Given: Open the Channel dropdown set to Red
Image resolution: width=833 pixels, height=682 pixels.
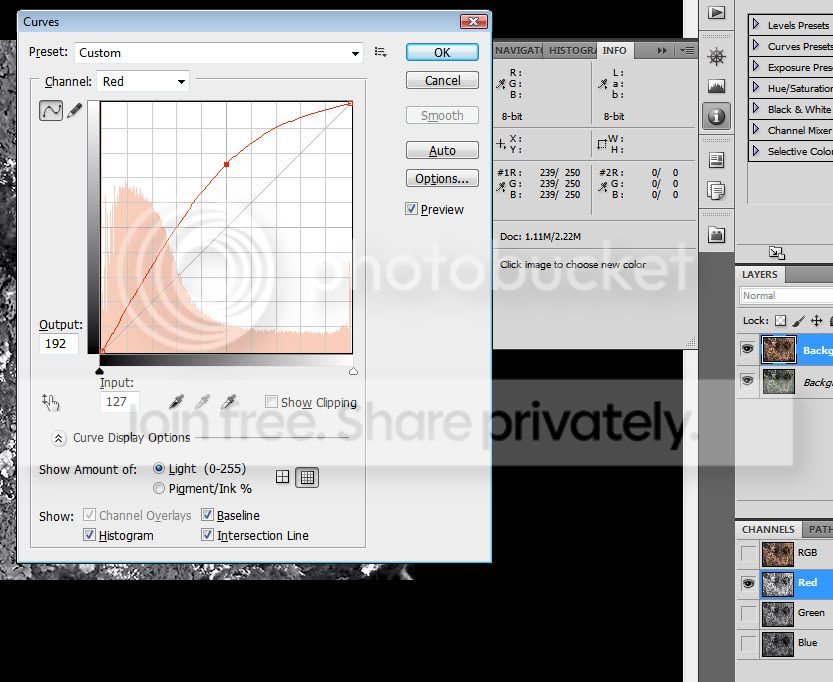Looking at the screenshot, I should pos(142,82).
